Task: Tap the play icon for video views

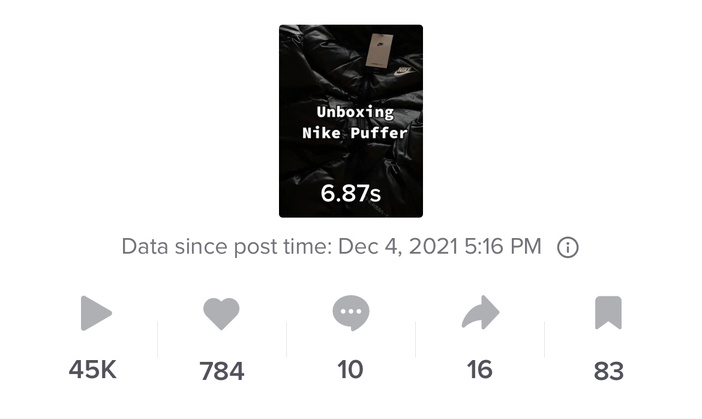Action: 95,314
